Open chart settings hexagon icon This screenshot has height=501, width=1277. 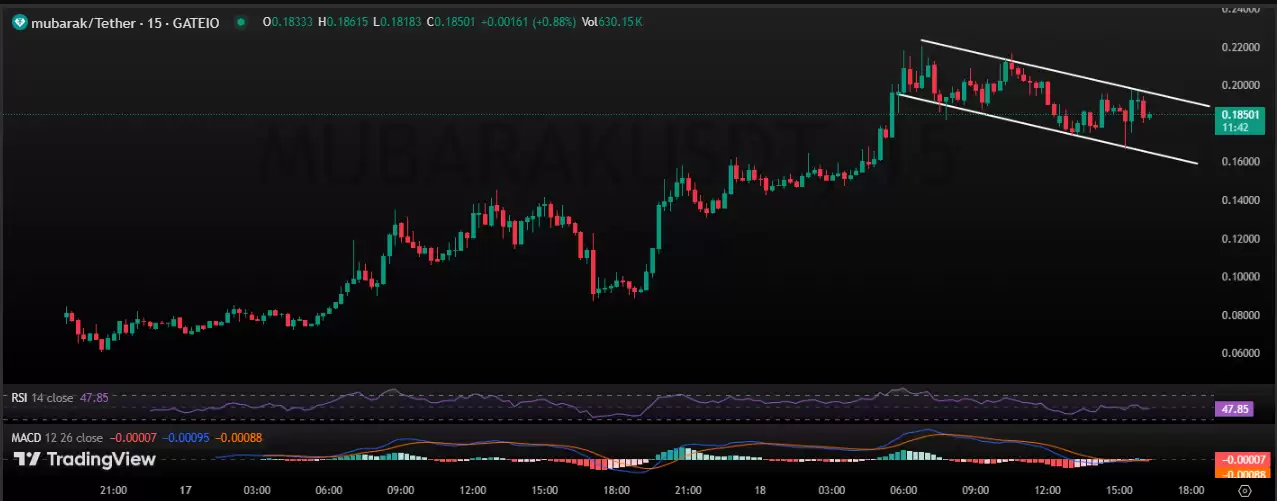(1243, 491)
